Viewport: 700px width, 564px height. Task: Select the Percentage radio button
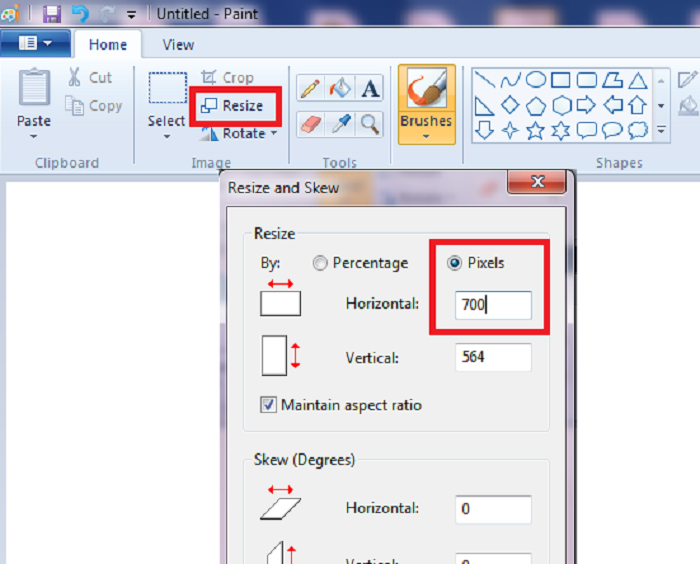click(x=320, y=263)
